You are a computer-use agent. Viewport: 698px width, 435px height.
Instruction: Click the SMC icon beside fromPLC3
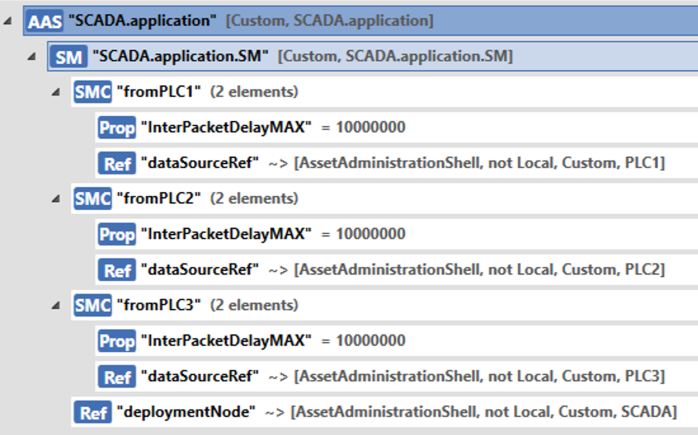pos(93,305)
